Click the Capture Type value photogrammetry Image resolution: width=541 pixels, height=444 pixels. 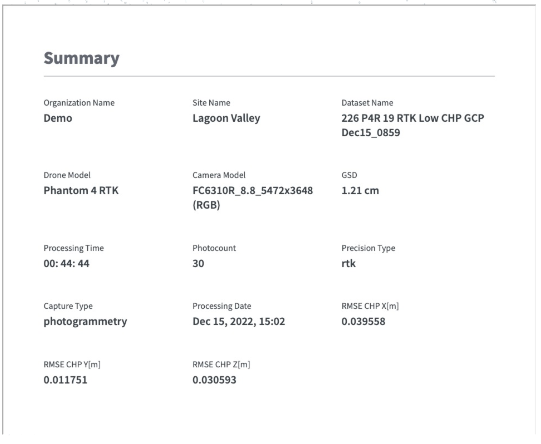(x=85, y=322)
